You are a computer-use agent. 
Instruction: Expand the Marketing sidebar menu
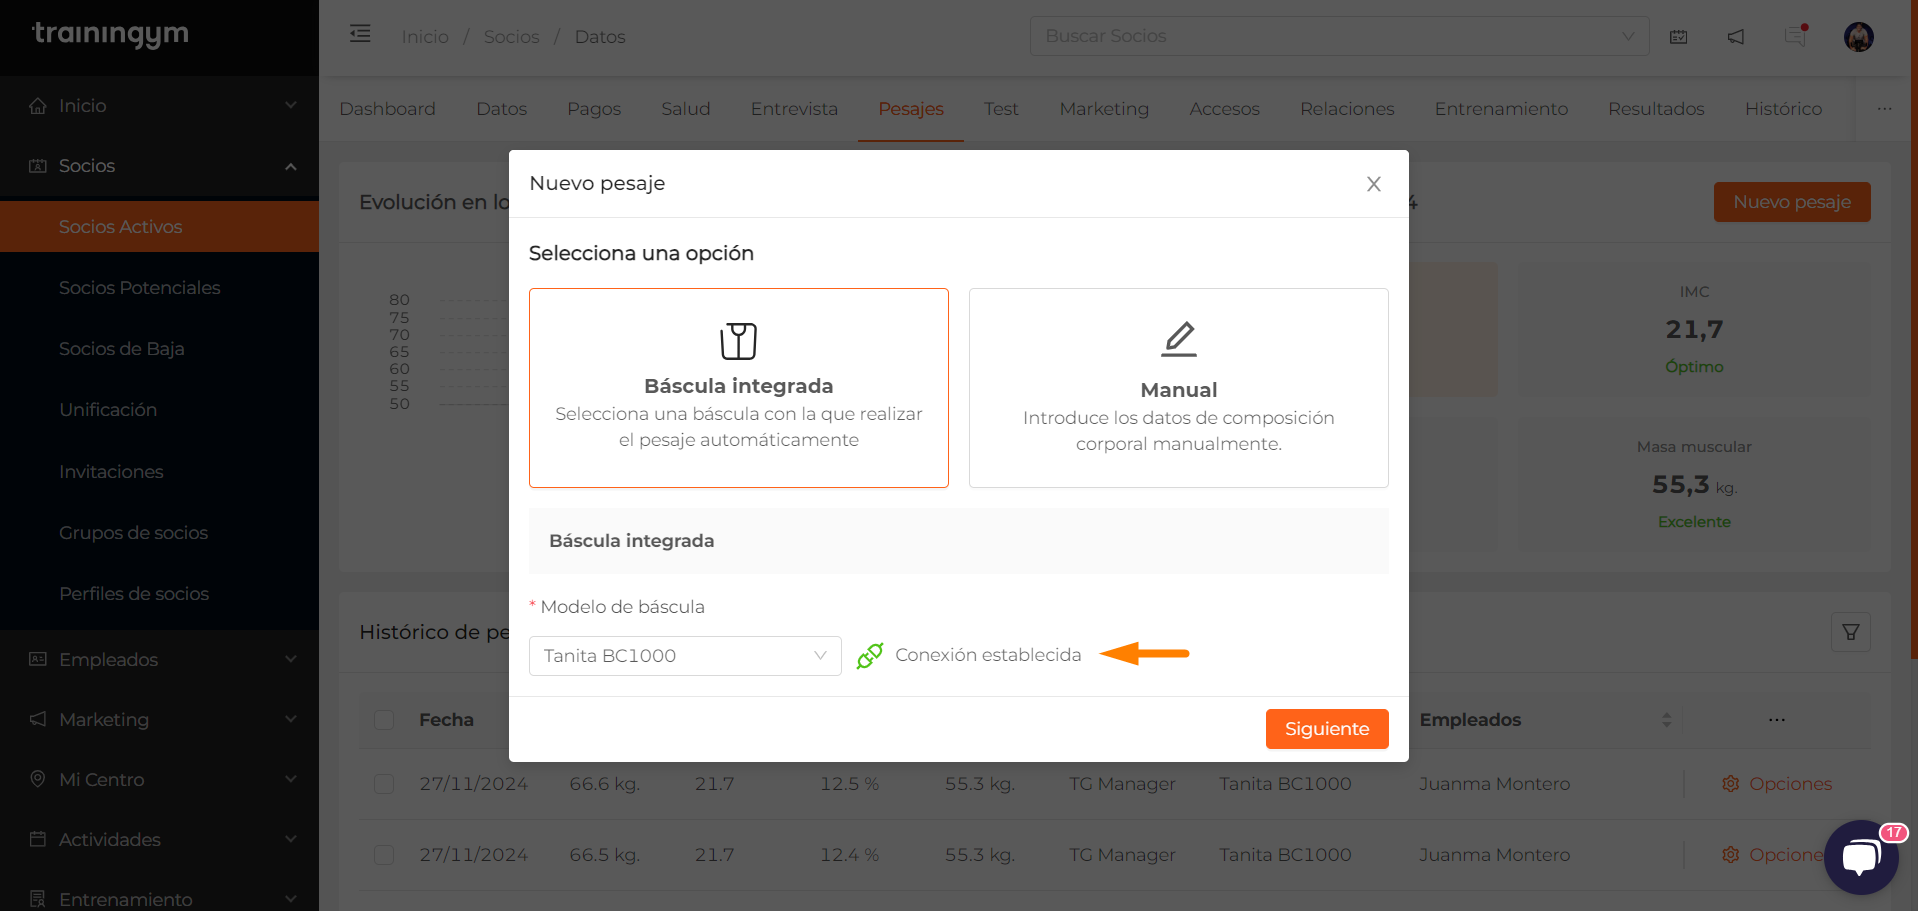[x=290, y=719]
